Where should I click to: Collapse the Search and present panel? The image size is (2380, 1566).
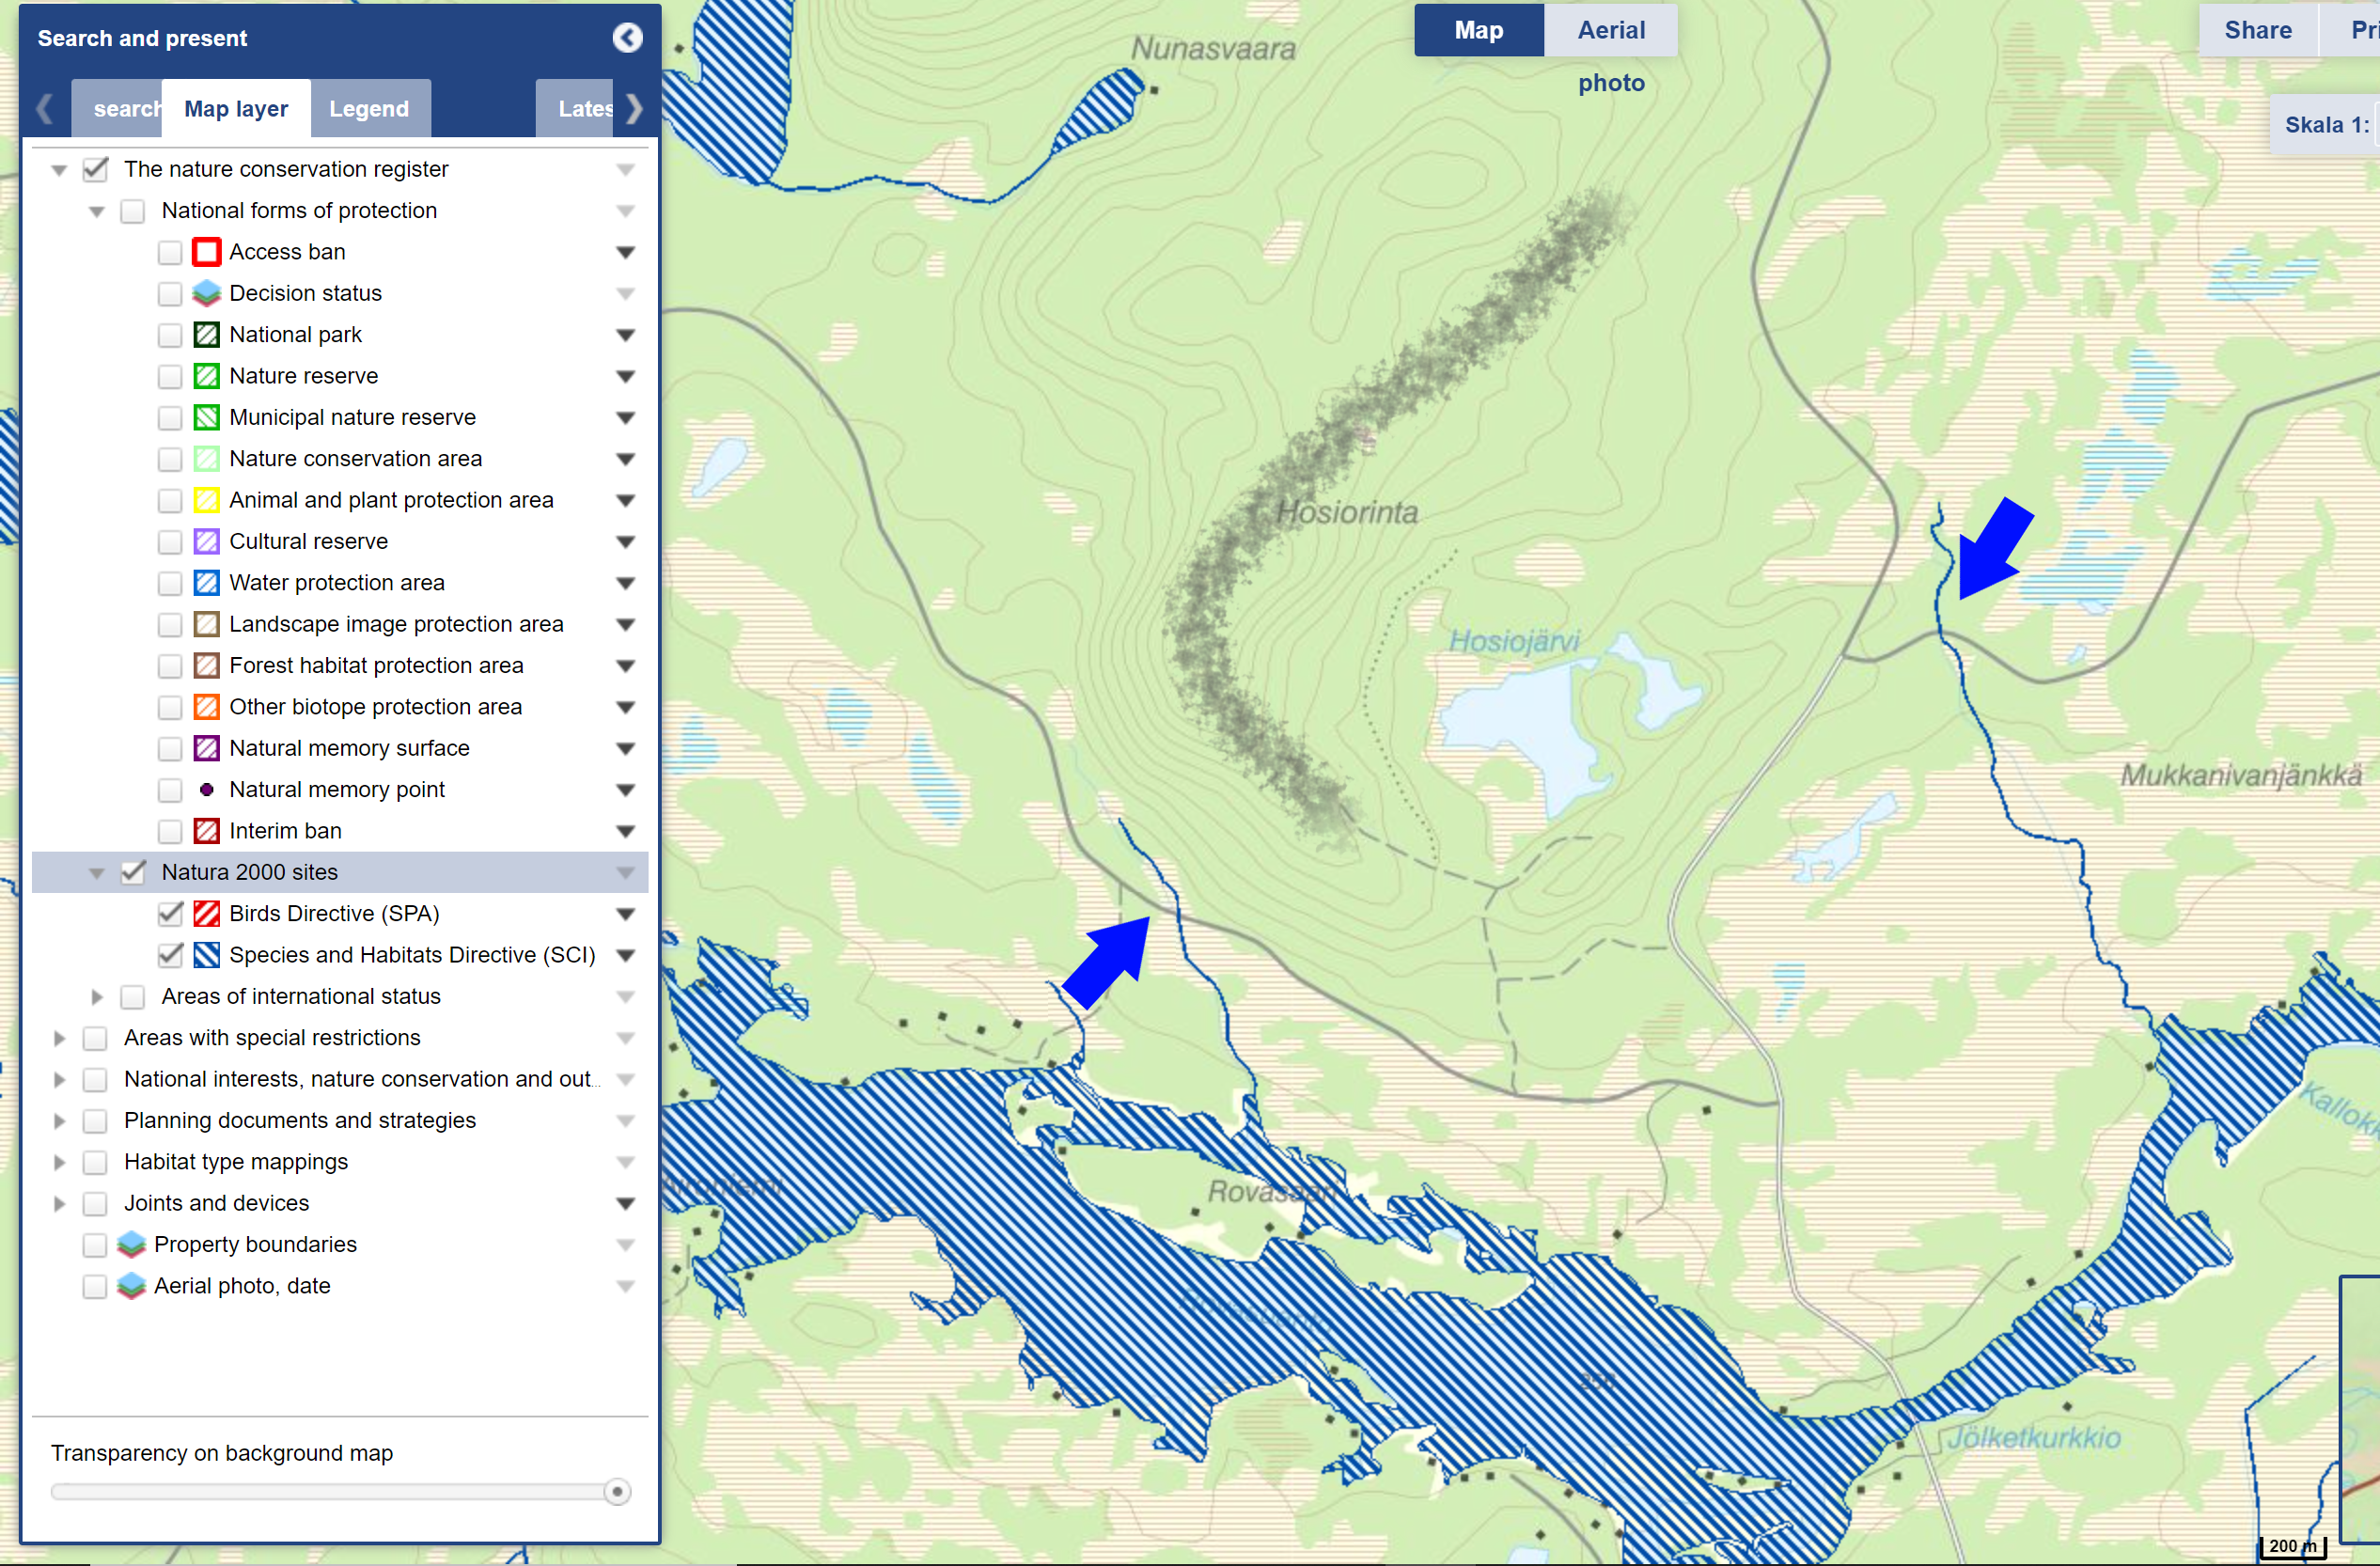coord(627,38)
